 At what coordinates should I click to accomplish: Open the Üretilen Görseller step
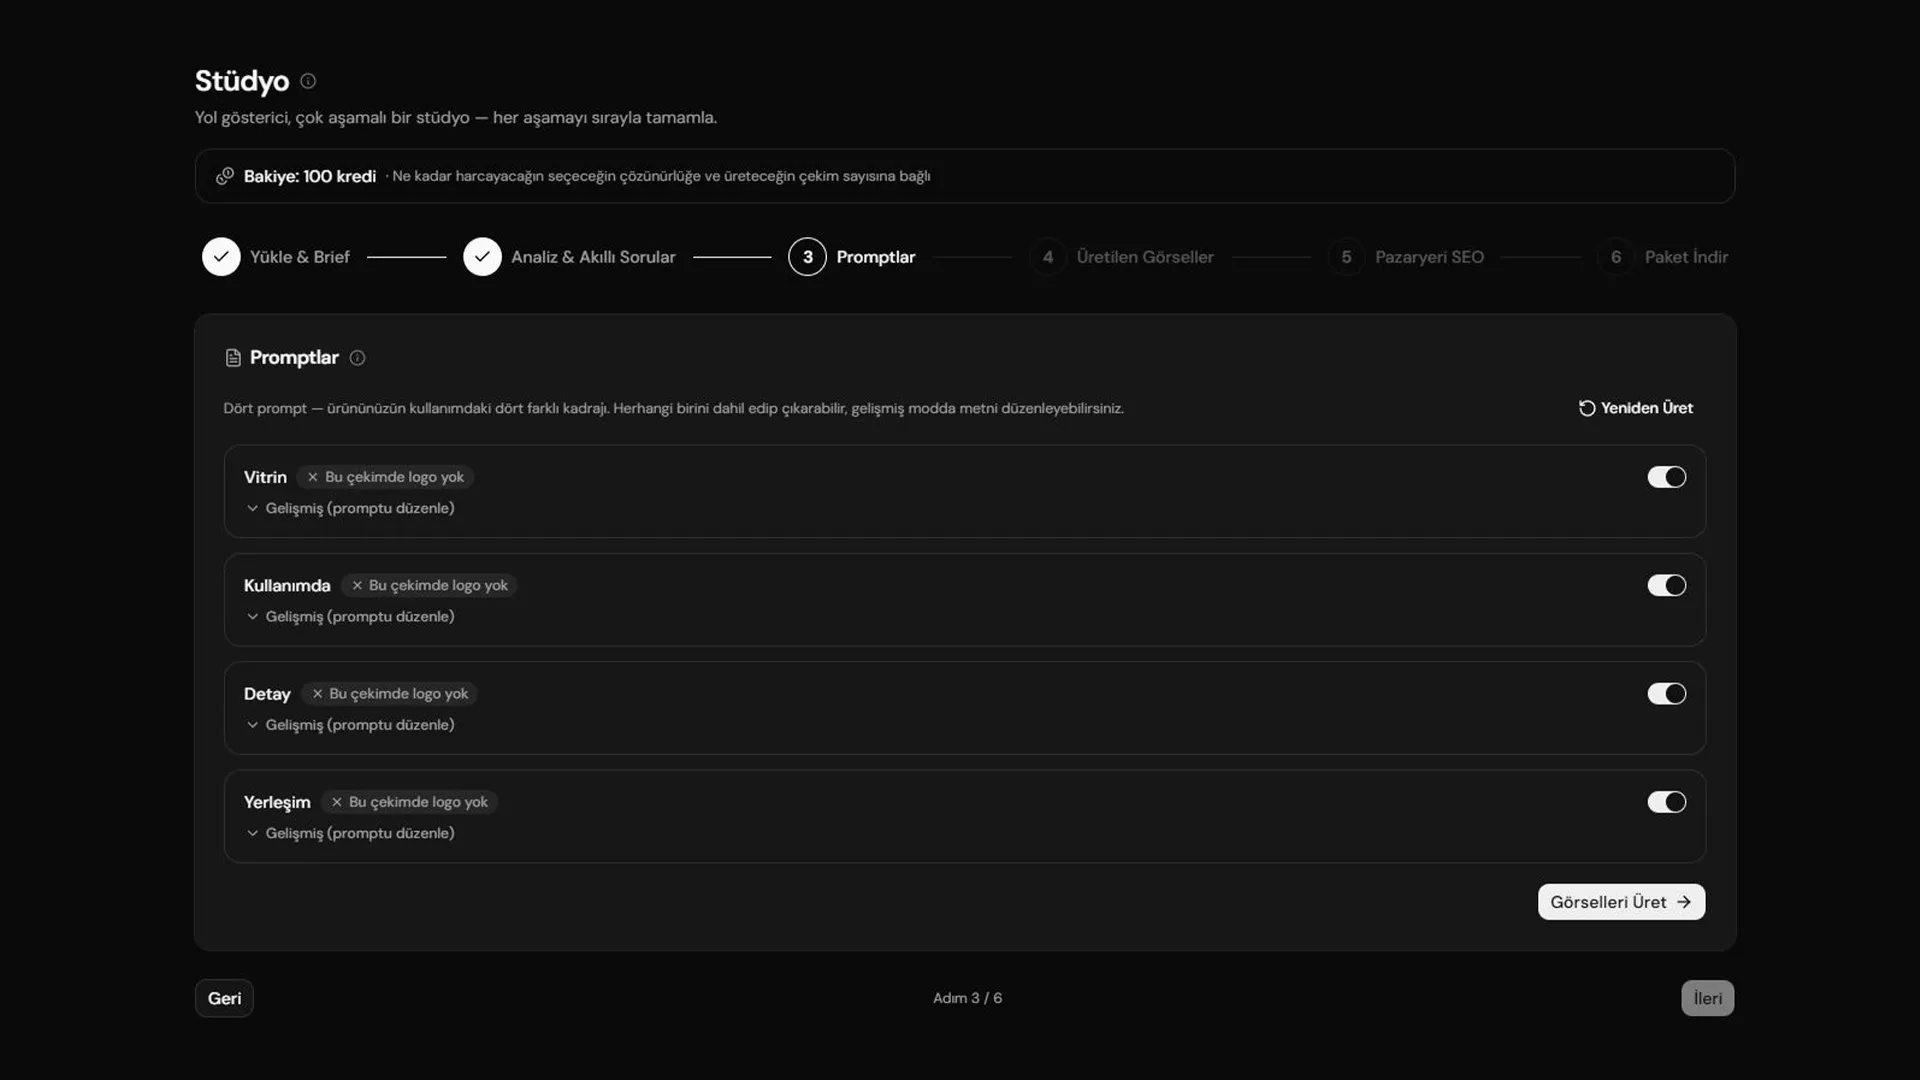pos(1122,257)
